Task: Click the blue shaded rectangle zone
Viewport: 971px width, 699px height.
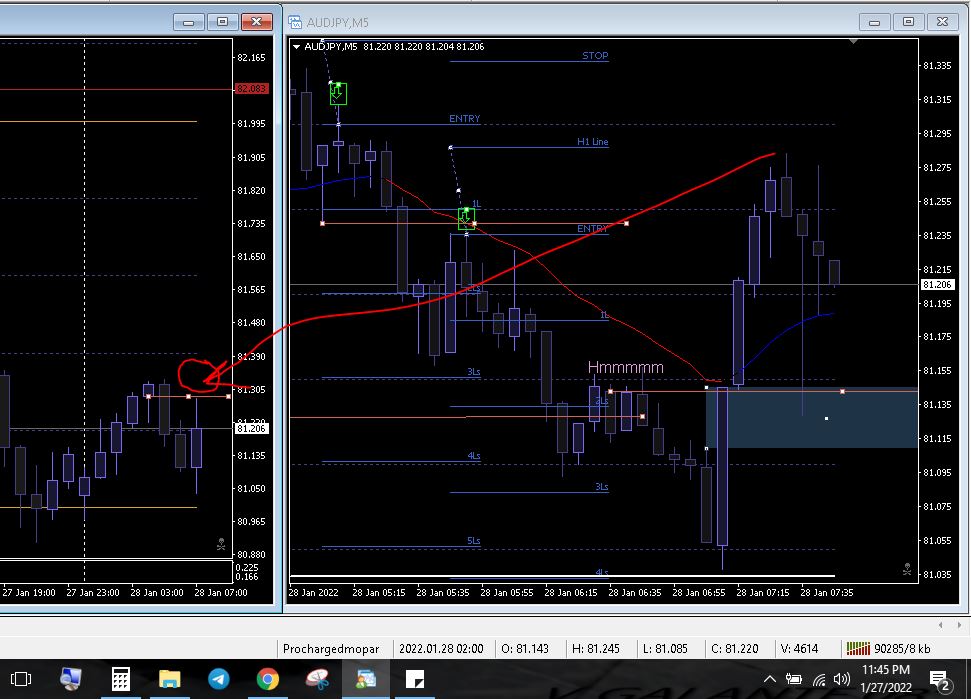Action: (x=811, y=418)
